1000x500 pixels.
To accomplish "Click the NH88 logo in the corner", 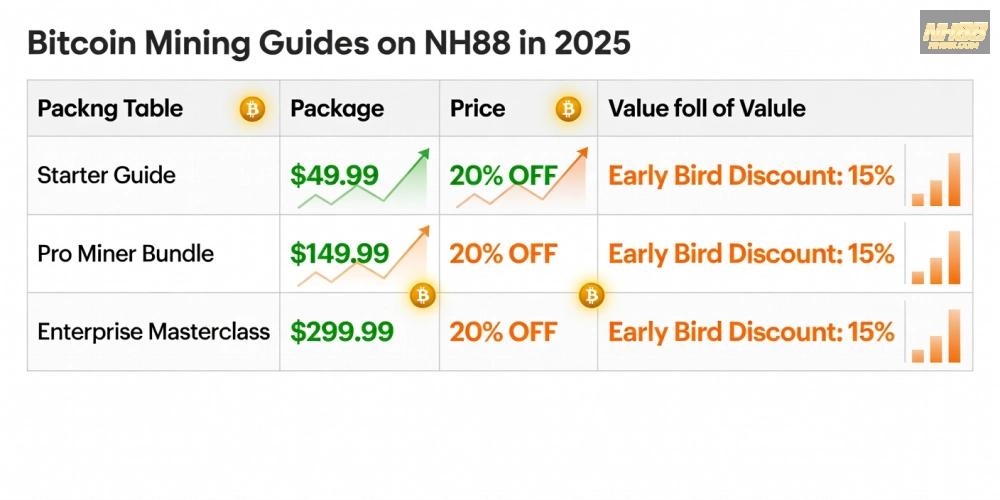I will pos(955,33).
